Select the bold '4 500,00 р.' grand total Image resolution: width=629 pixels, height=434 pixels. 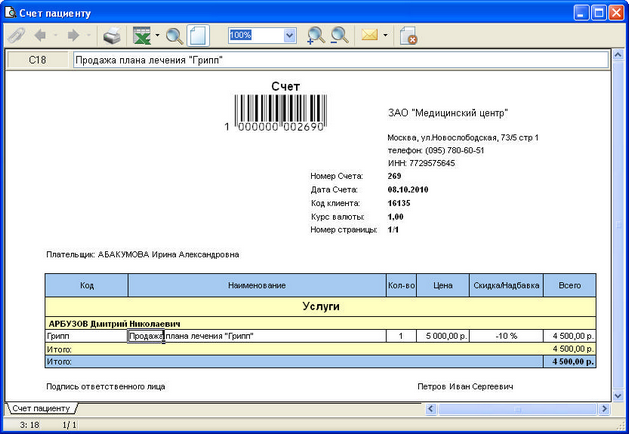tap(570, 361)
